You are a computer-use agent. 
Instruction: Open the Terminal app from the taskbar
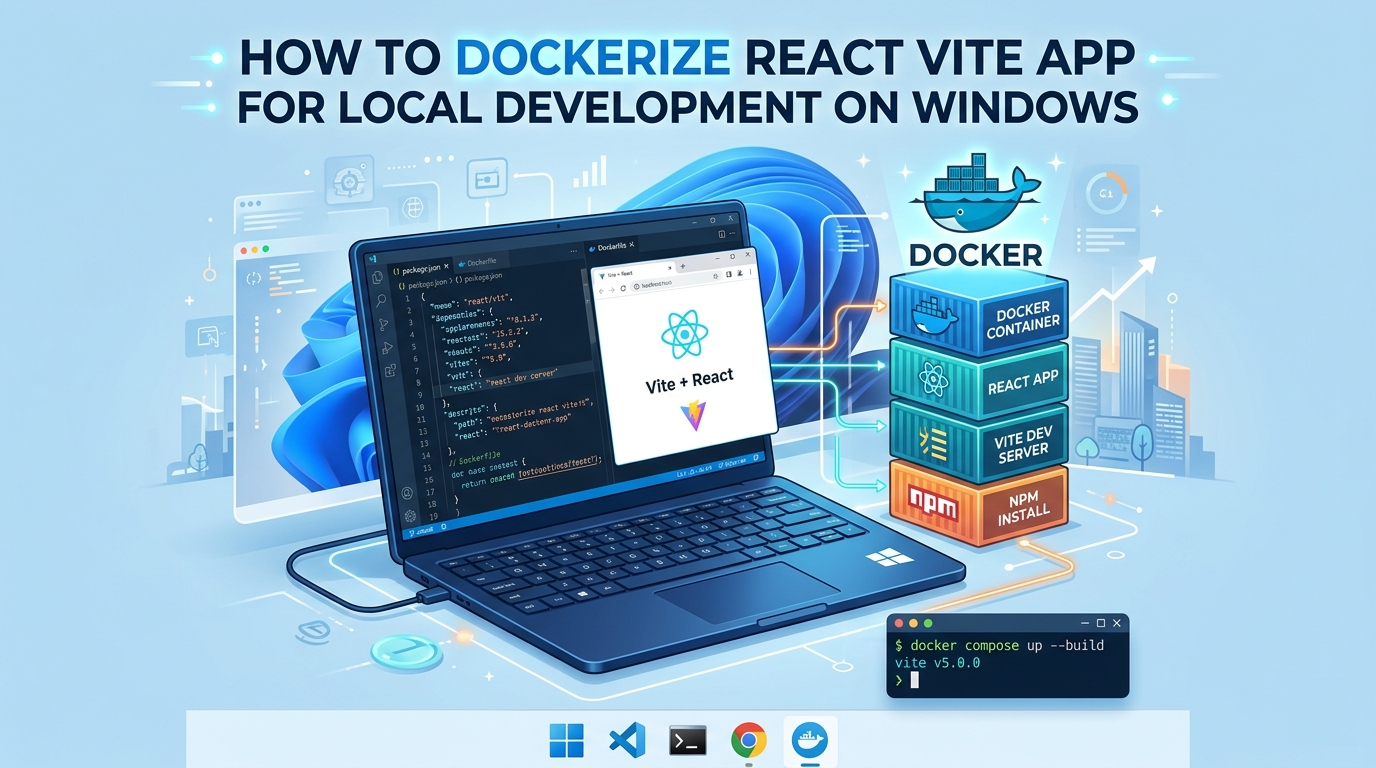click(688, 741)
